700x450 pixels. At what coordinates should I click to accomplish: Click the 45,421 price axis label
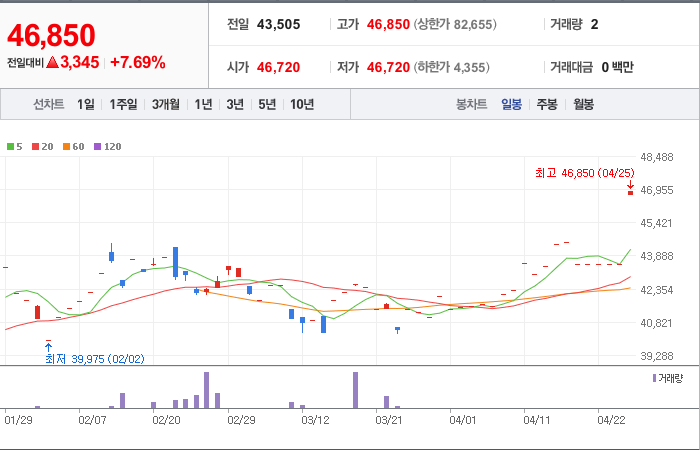click(656, 223)
